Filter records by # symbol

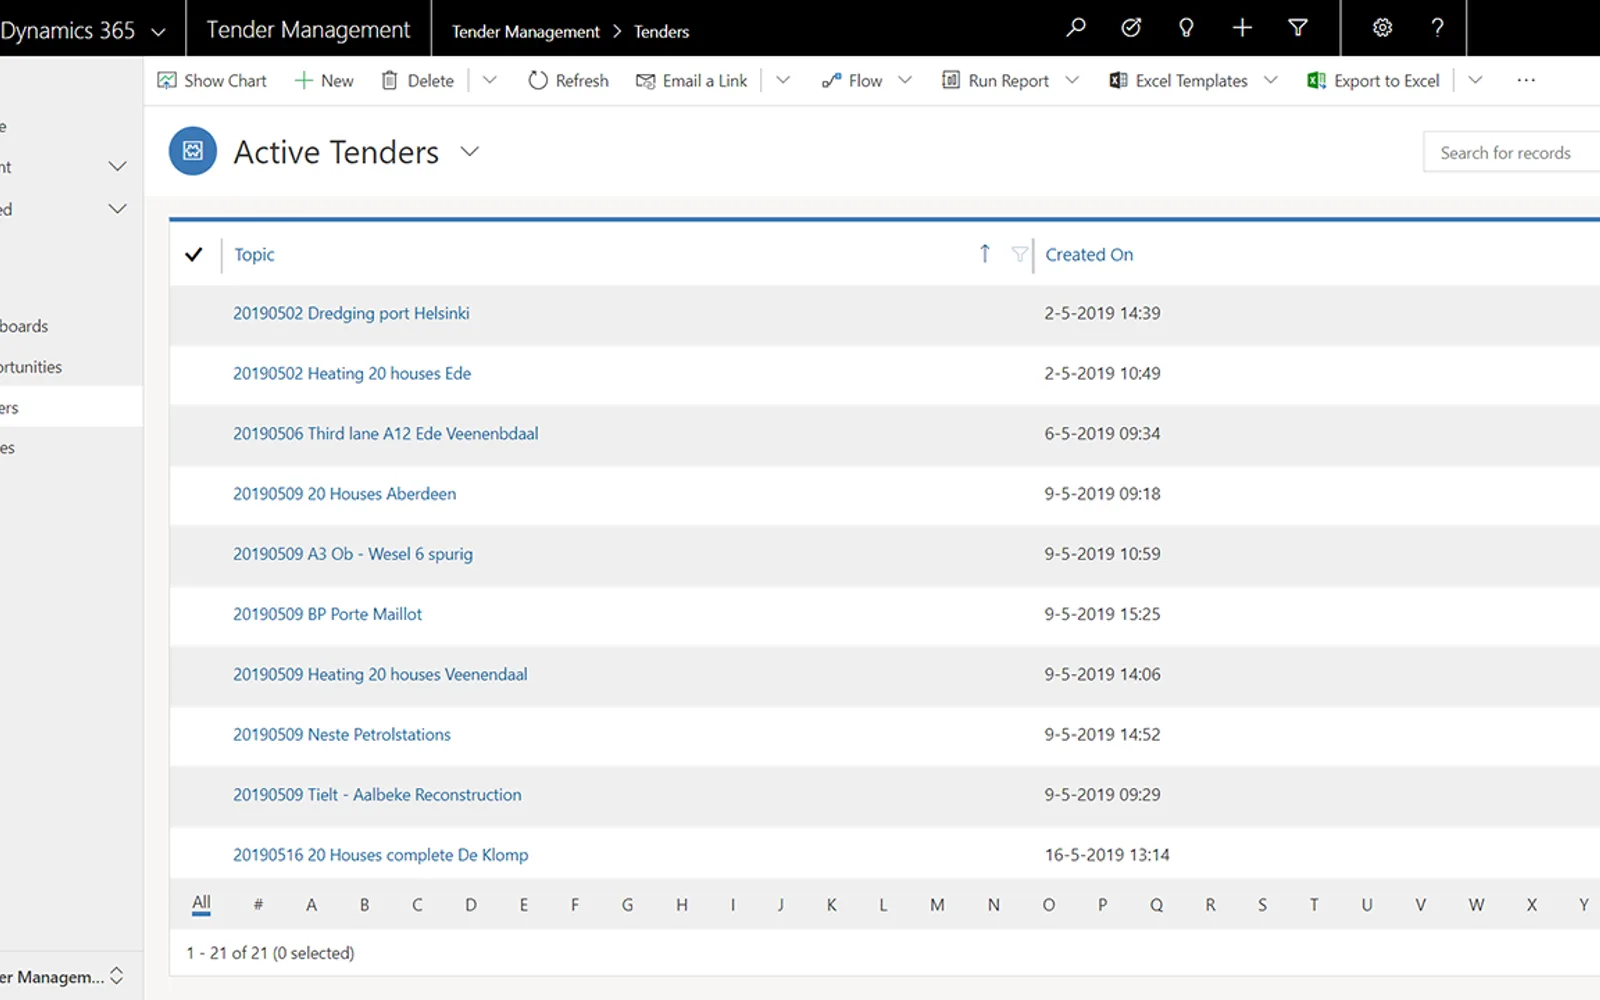click(x=258, y=905)
